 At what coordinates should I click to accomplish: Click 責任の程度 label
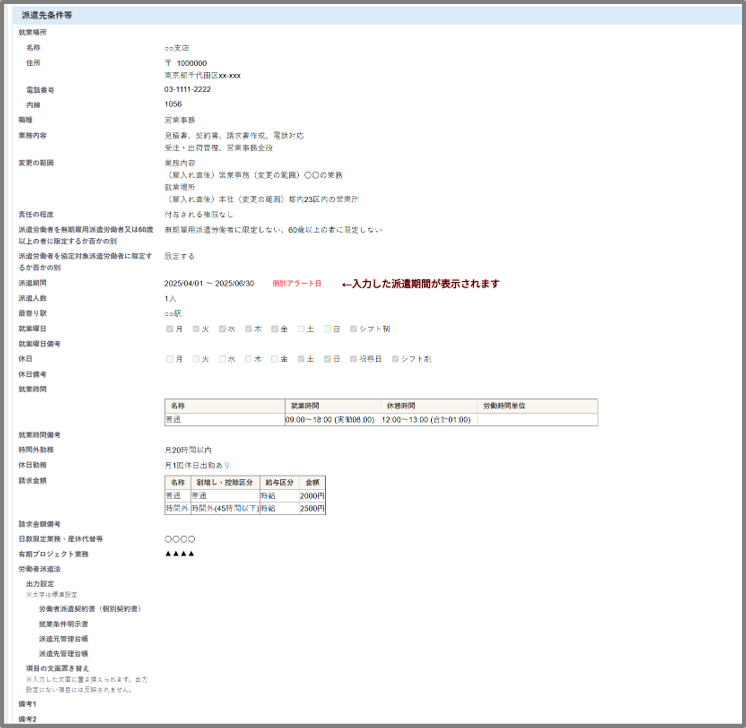coord(36,215)
